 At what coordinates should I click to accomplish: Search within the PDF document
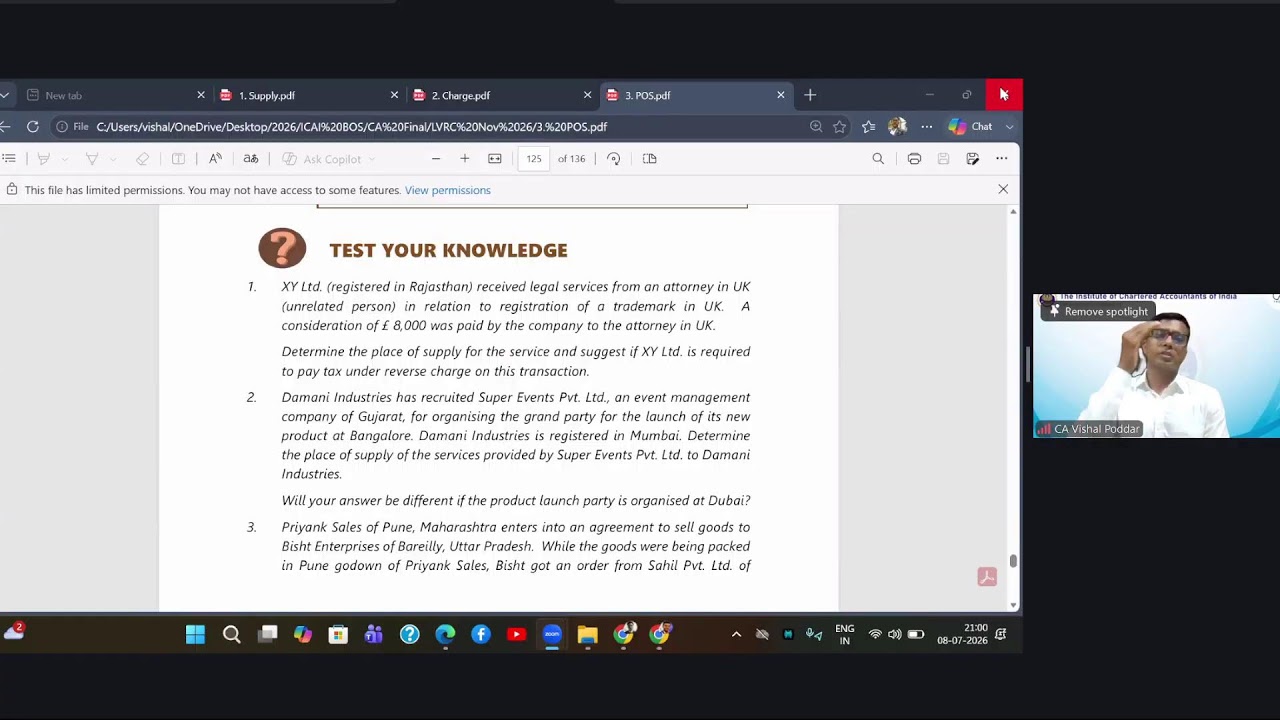[x=878, y=159]
